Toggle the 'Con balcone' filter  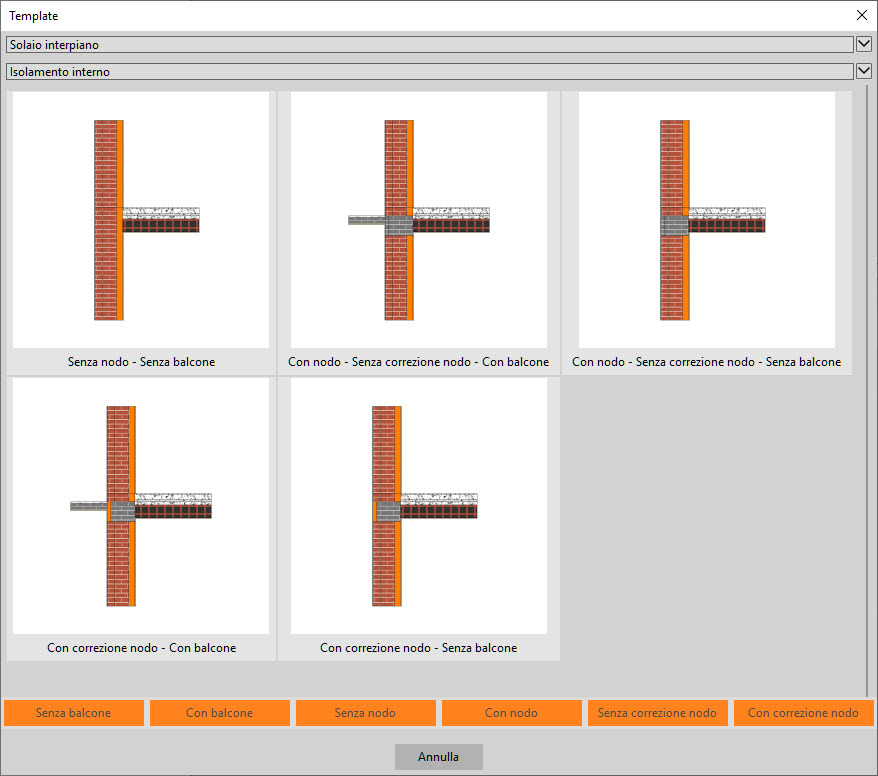(220, 713)
